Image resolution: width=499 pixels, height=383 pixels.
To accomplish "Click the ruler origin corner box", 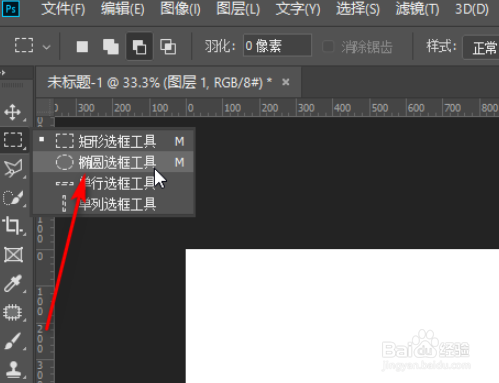I will [x=45, y=107].
